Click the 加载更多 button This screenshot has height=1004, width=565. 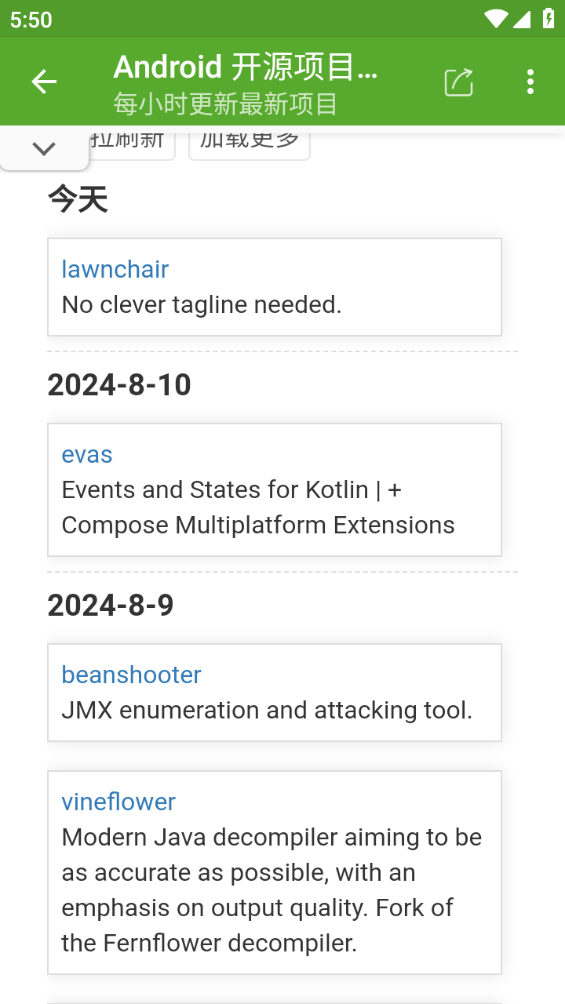point(249,142)
